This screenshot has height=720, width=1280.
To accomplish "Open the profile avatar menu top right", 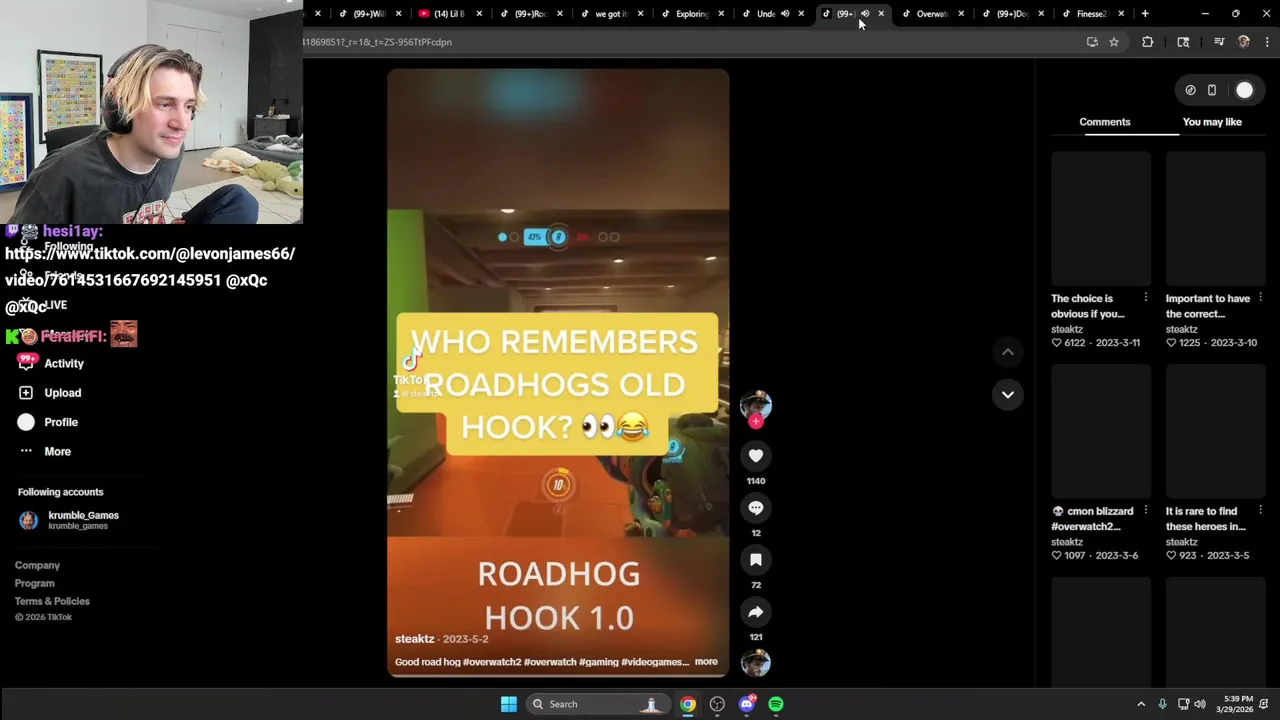I will pyautogui.click(x=1244, y=90).
